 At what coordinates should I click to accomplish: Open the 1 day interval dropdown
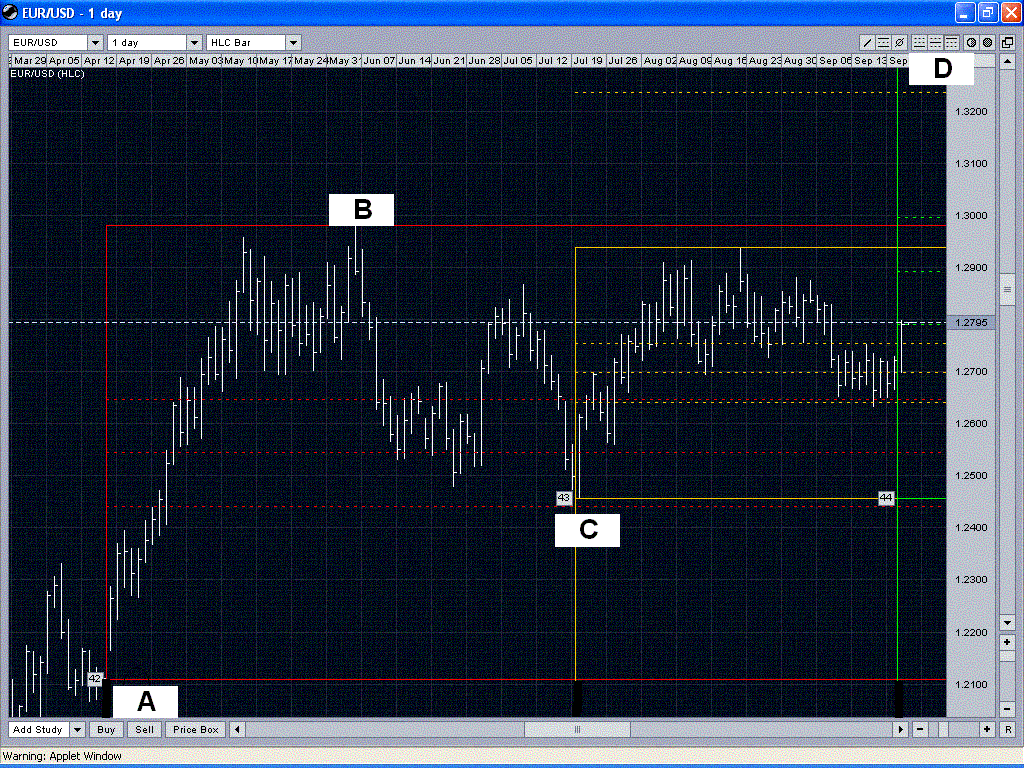pos(194,42)
